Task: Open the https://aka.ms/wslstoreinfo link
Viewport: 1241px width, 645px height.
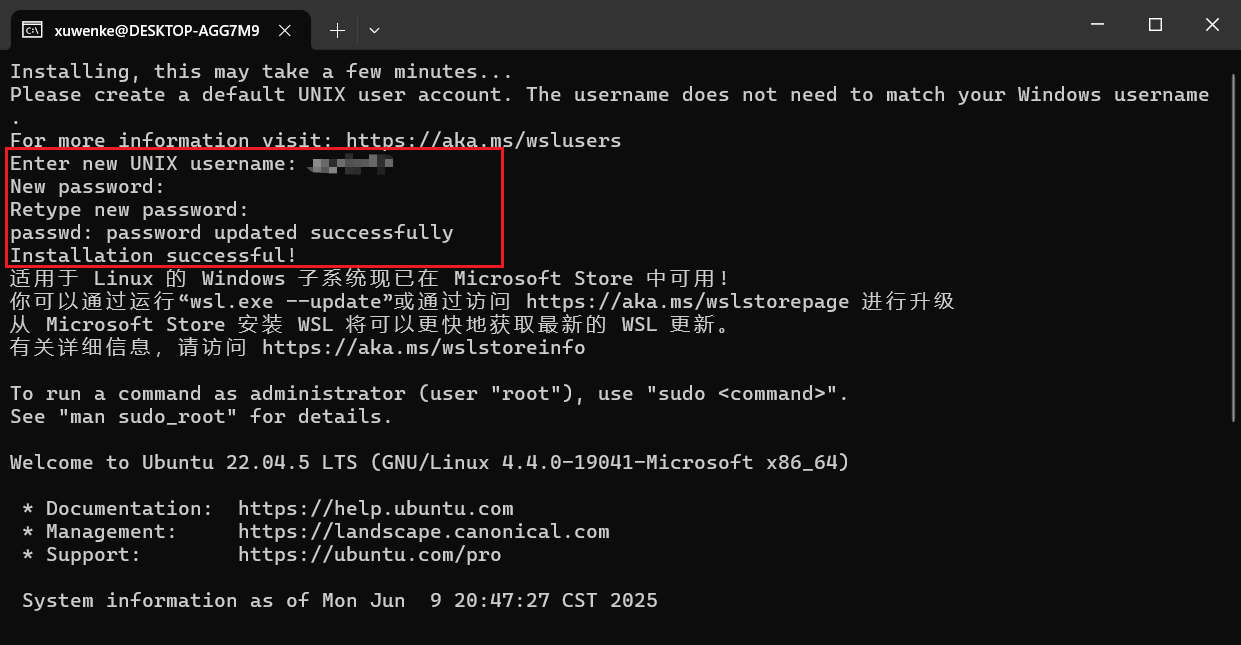Action: click(x=424, y=348)
